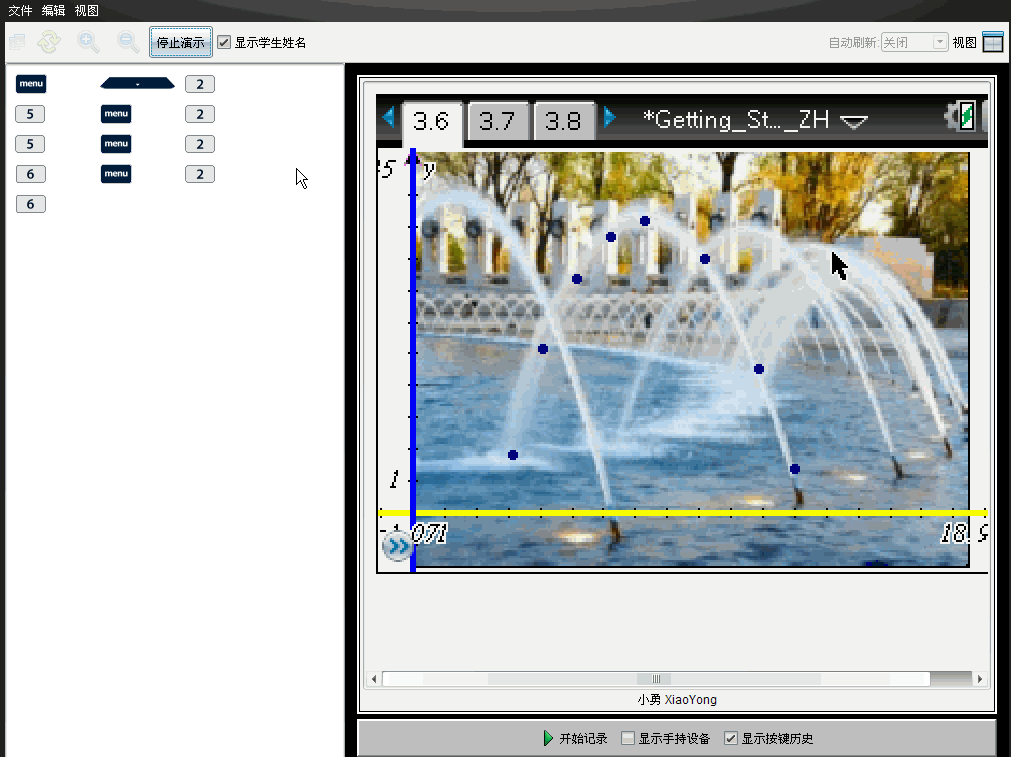Go to next page using right arrow
Screen dimensions: 1011x757
point(610,118)
